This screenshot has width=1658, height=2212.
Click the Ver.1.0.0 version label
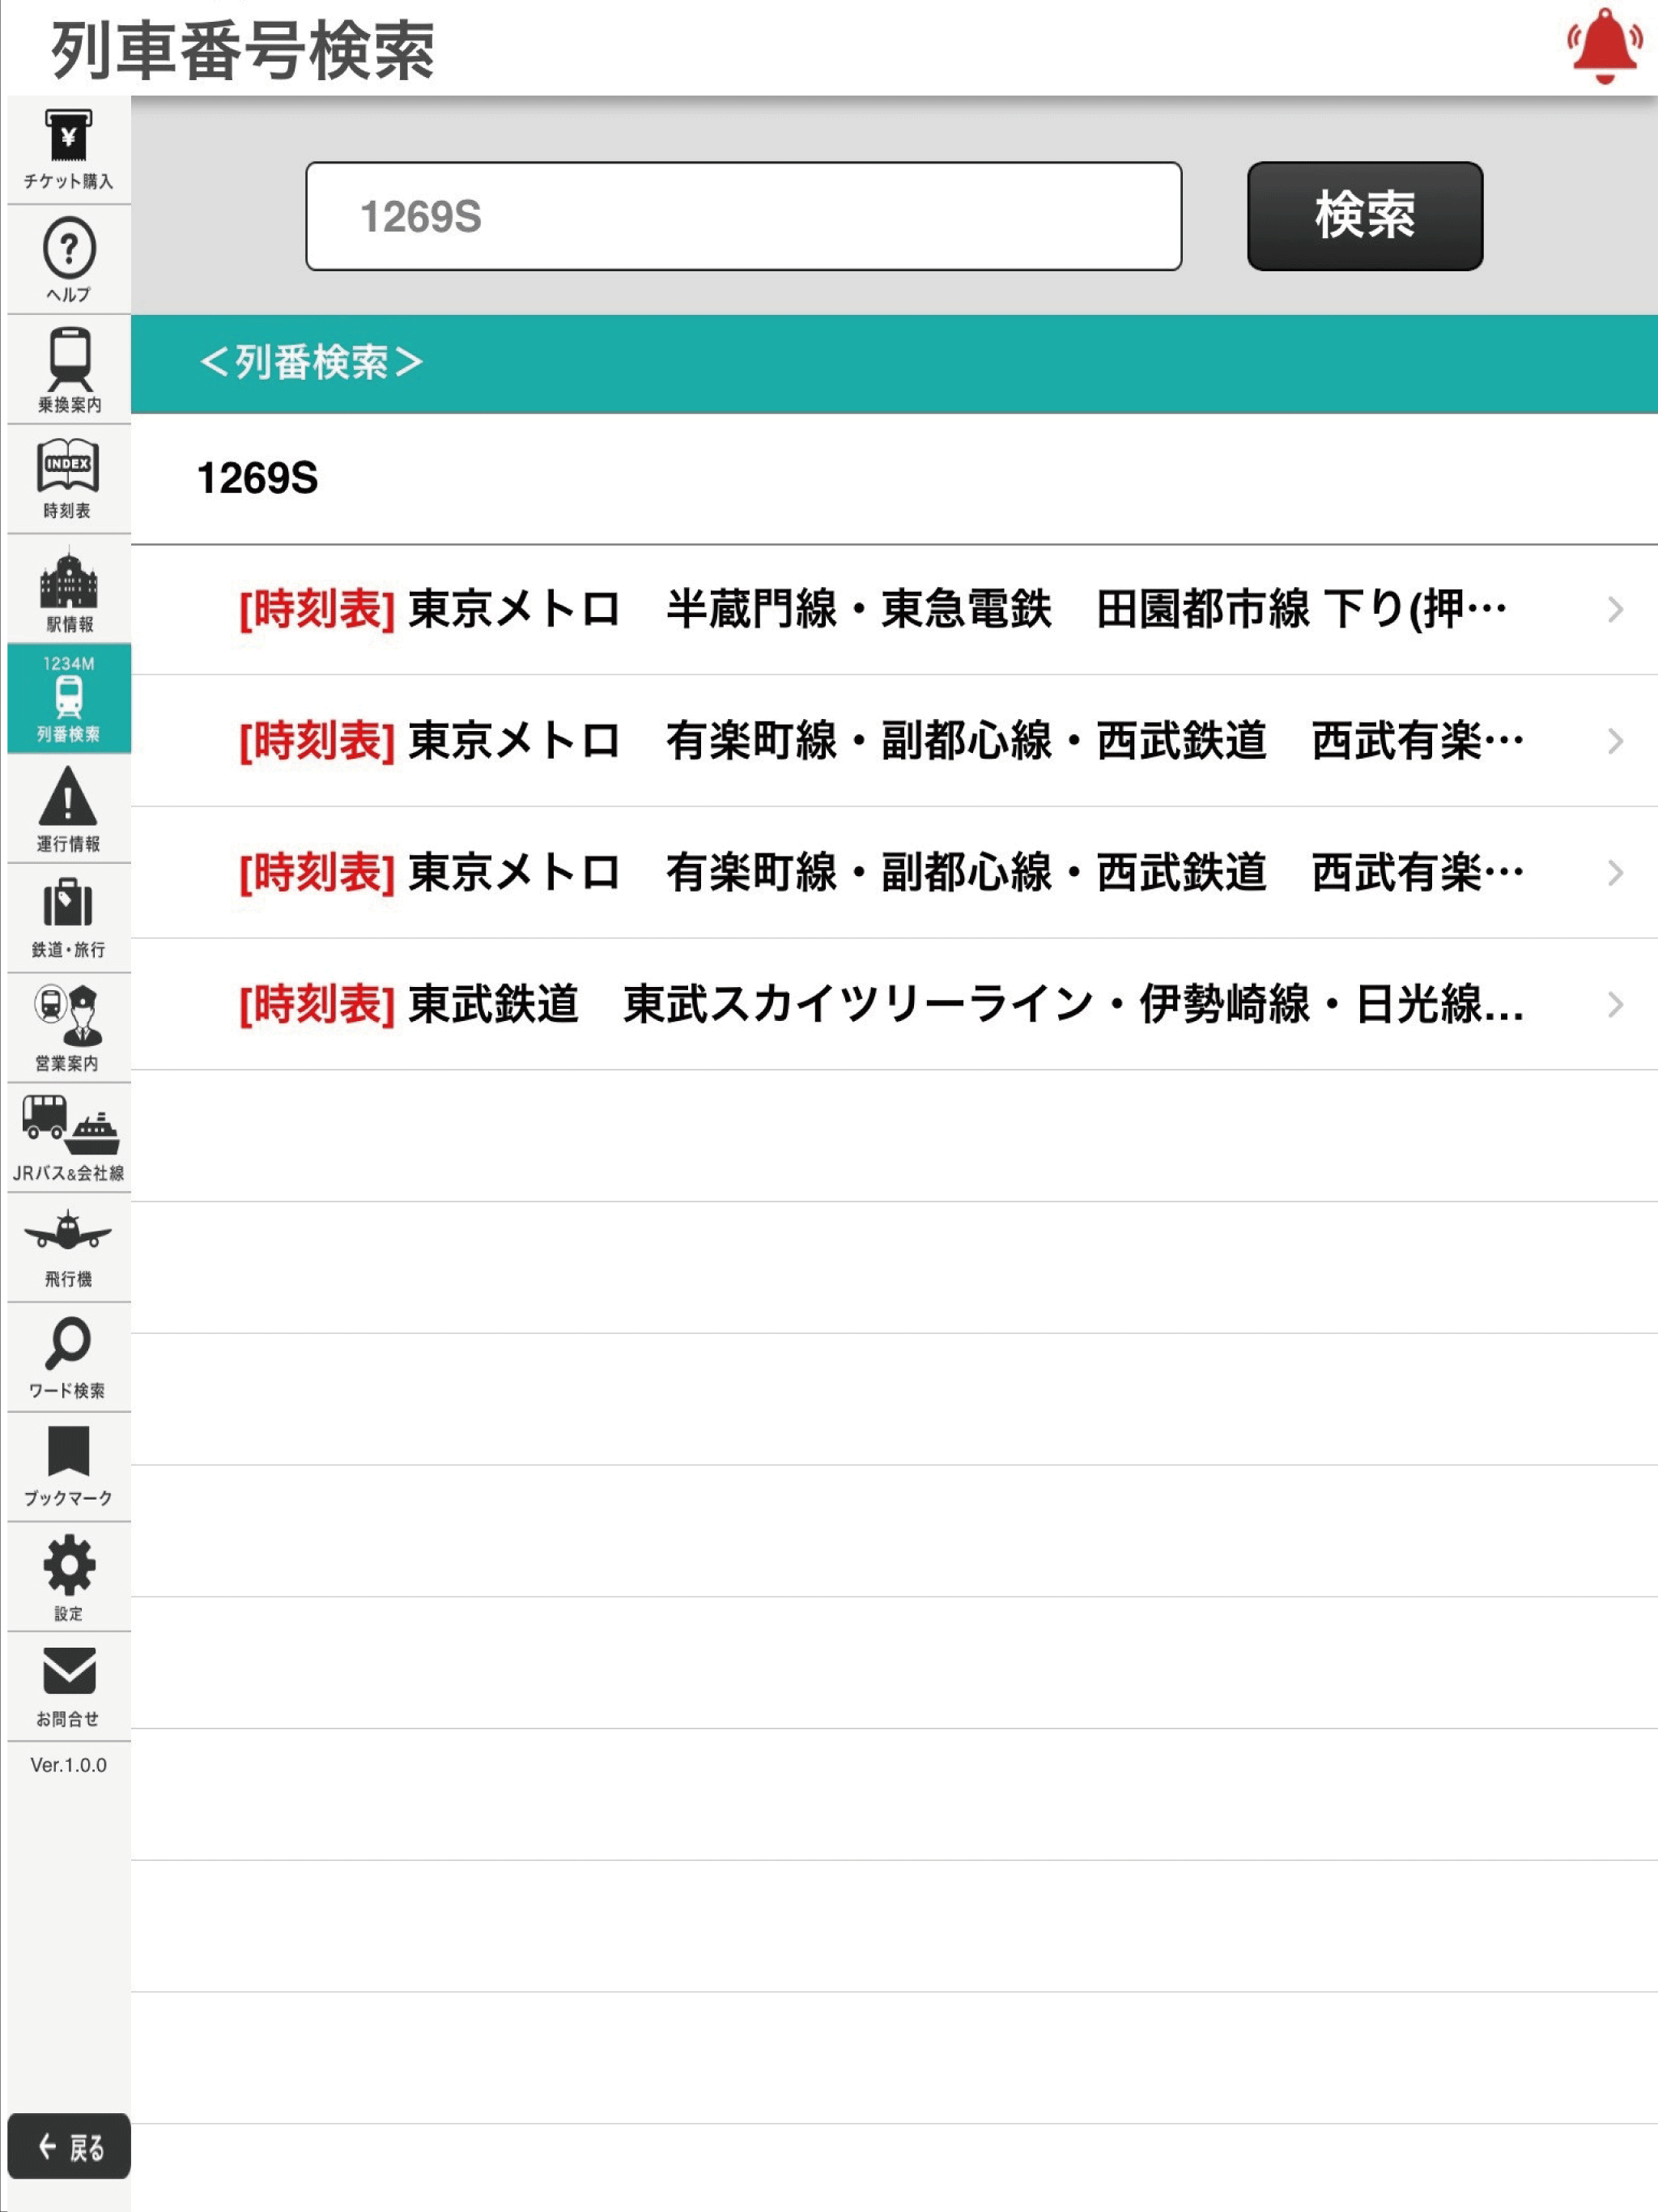pos(68,1765)
